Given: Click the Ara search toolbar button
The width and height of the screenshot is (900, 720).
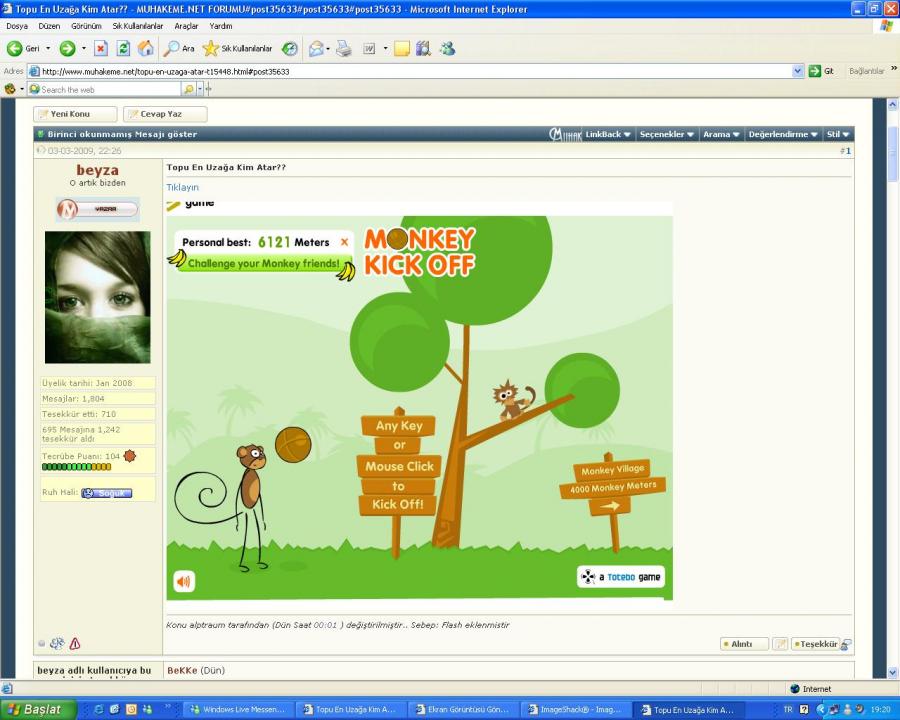Looking at the screenshot, I should pos(180,48).
